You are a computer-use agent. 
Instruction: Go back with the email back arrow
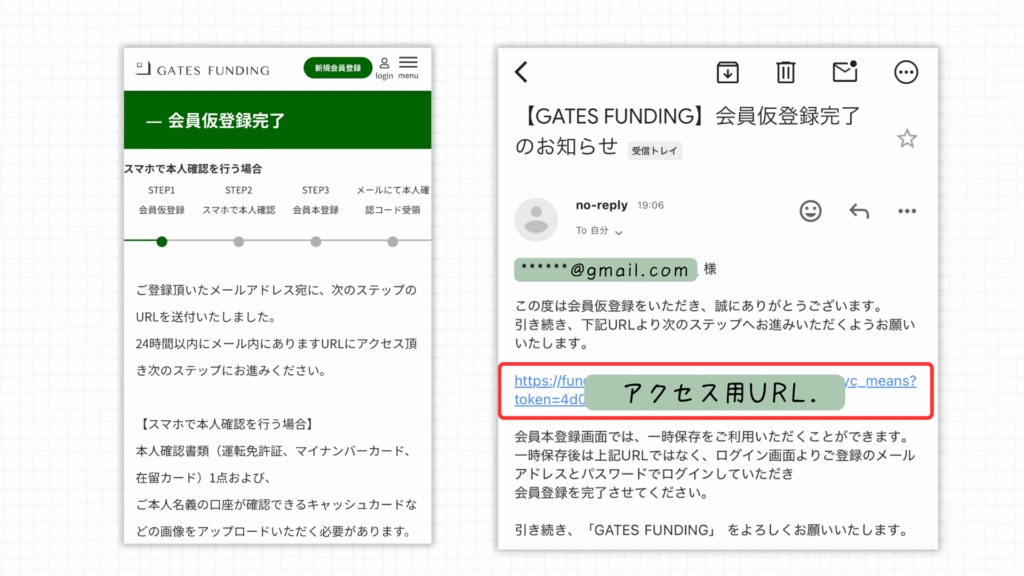pos(521,72)
